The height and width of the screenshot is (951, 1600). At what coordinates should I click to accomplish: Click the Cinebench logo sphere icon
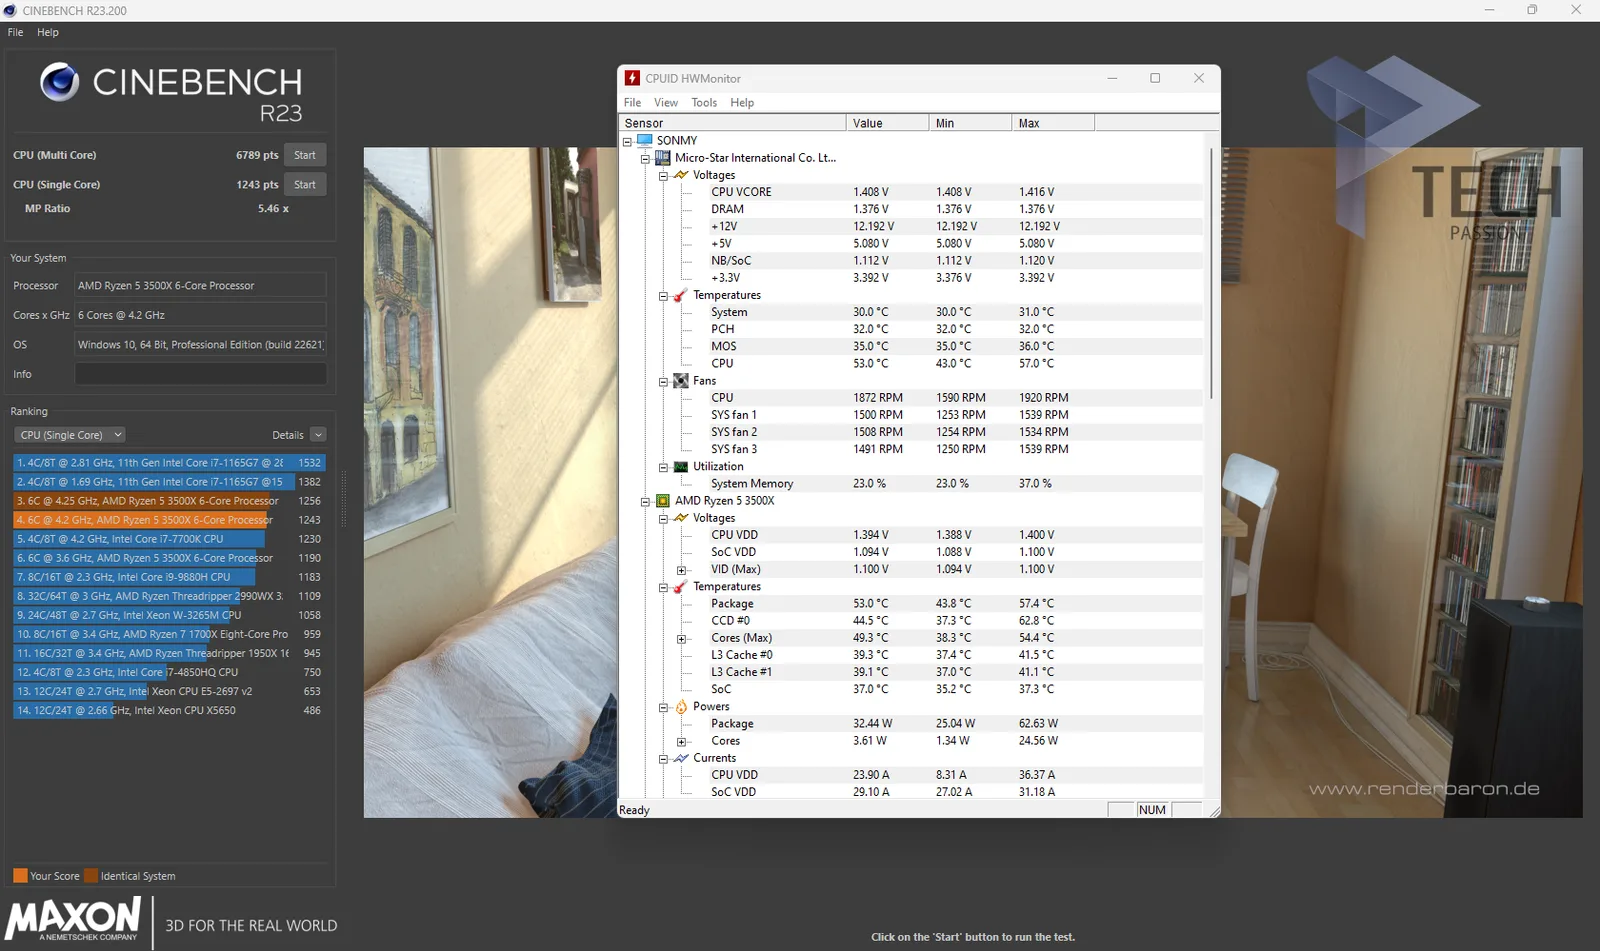[x=59, y=82]
